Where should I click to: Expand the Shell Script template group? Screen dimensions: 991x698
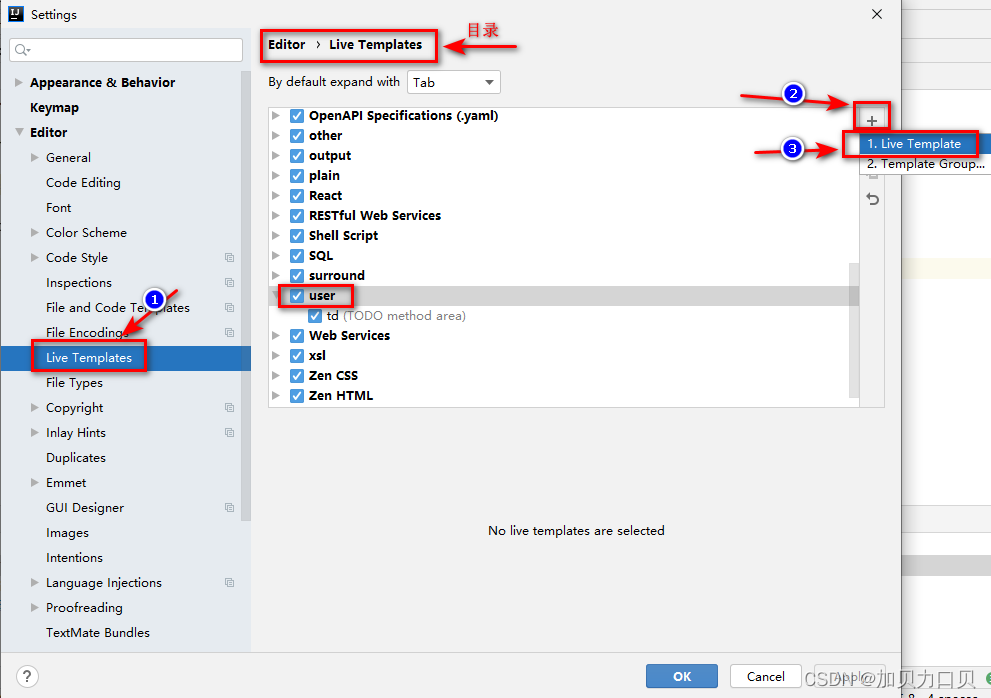[x=277, y=236]
